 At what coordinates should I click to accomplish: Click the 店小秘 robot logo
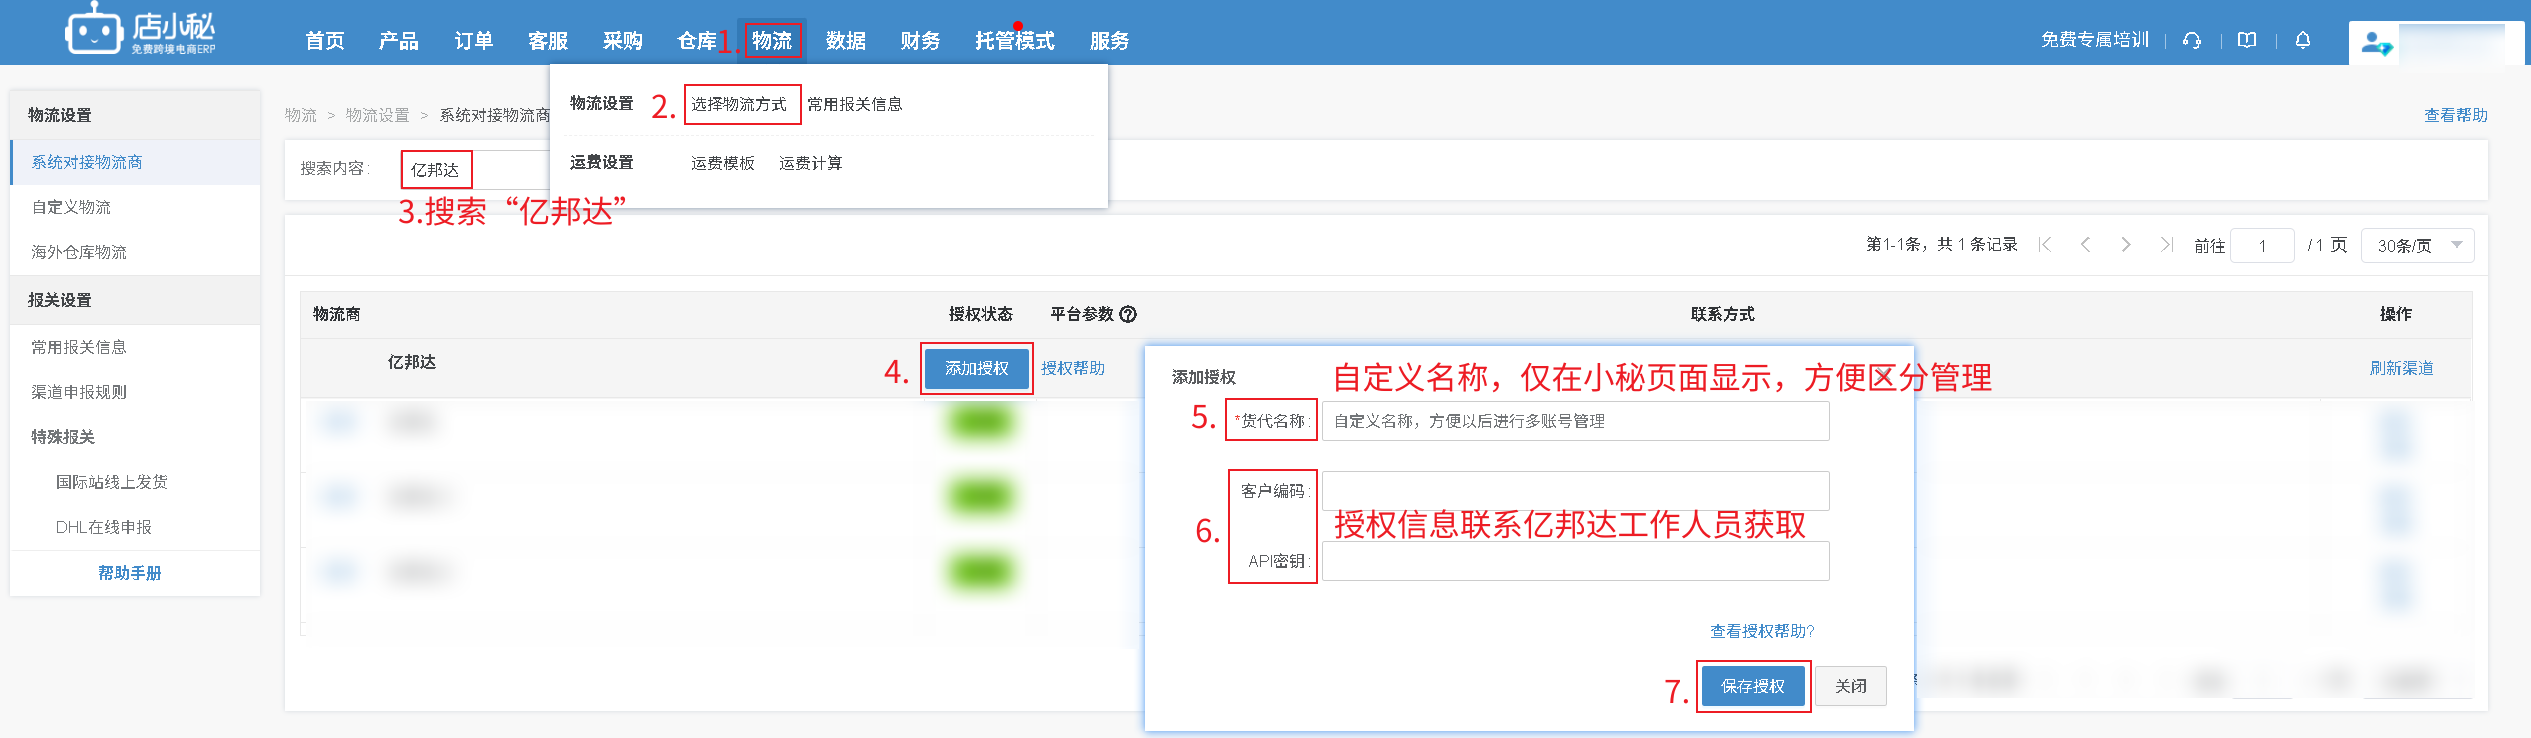tap(93, 31)
